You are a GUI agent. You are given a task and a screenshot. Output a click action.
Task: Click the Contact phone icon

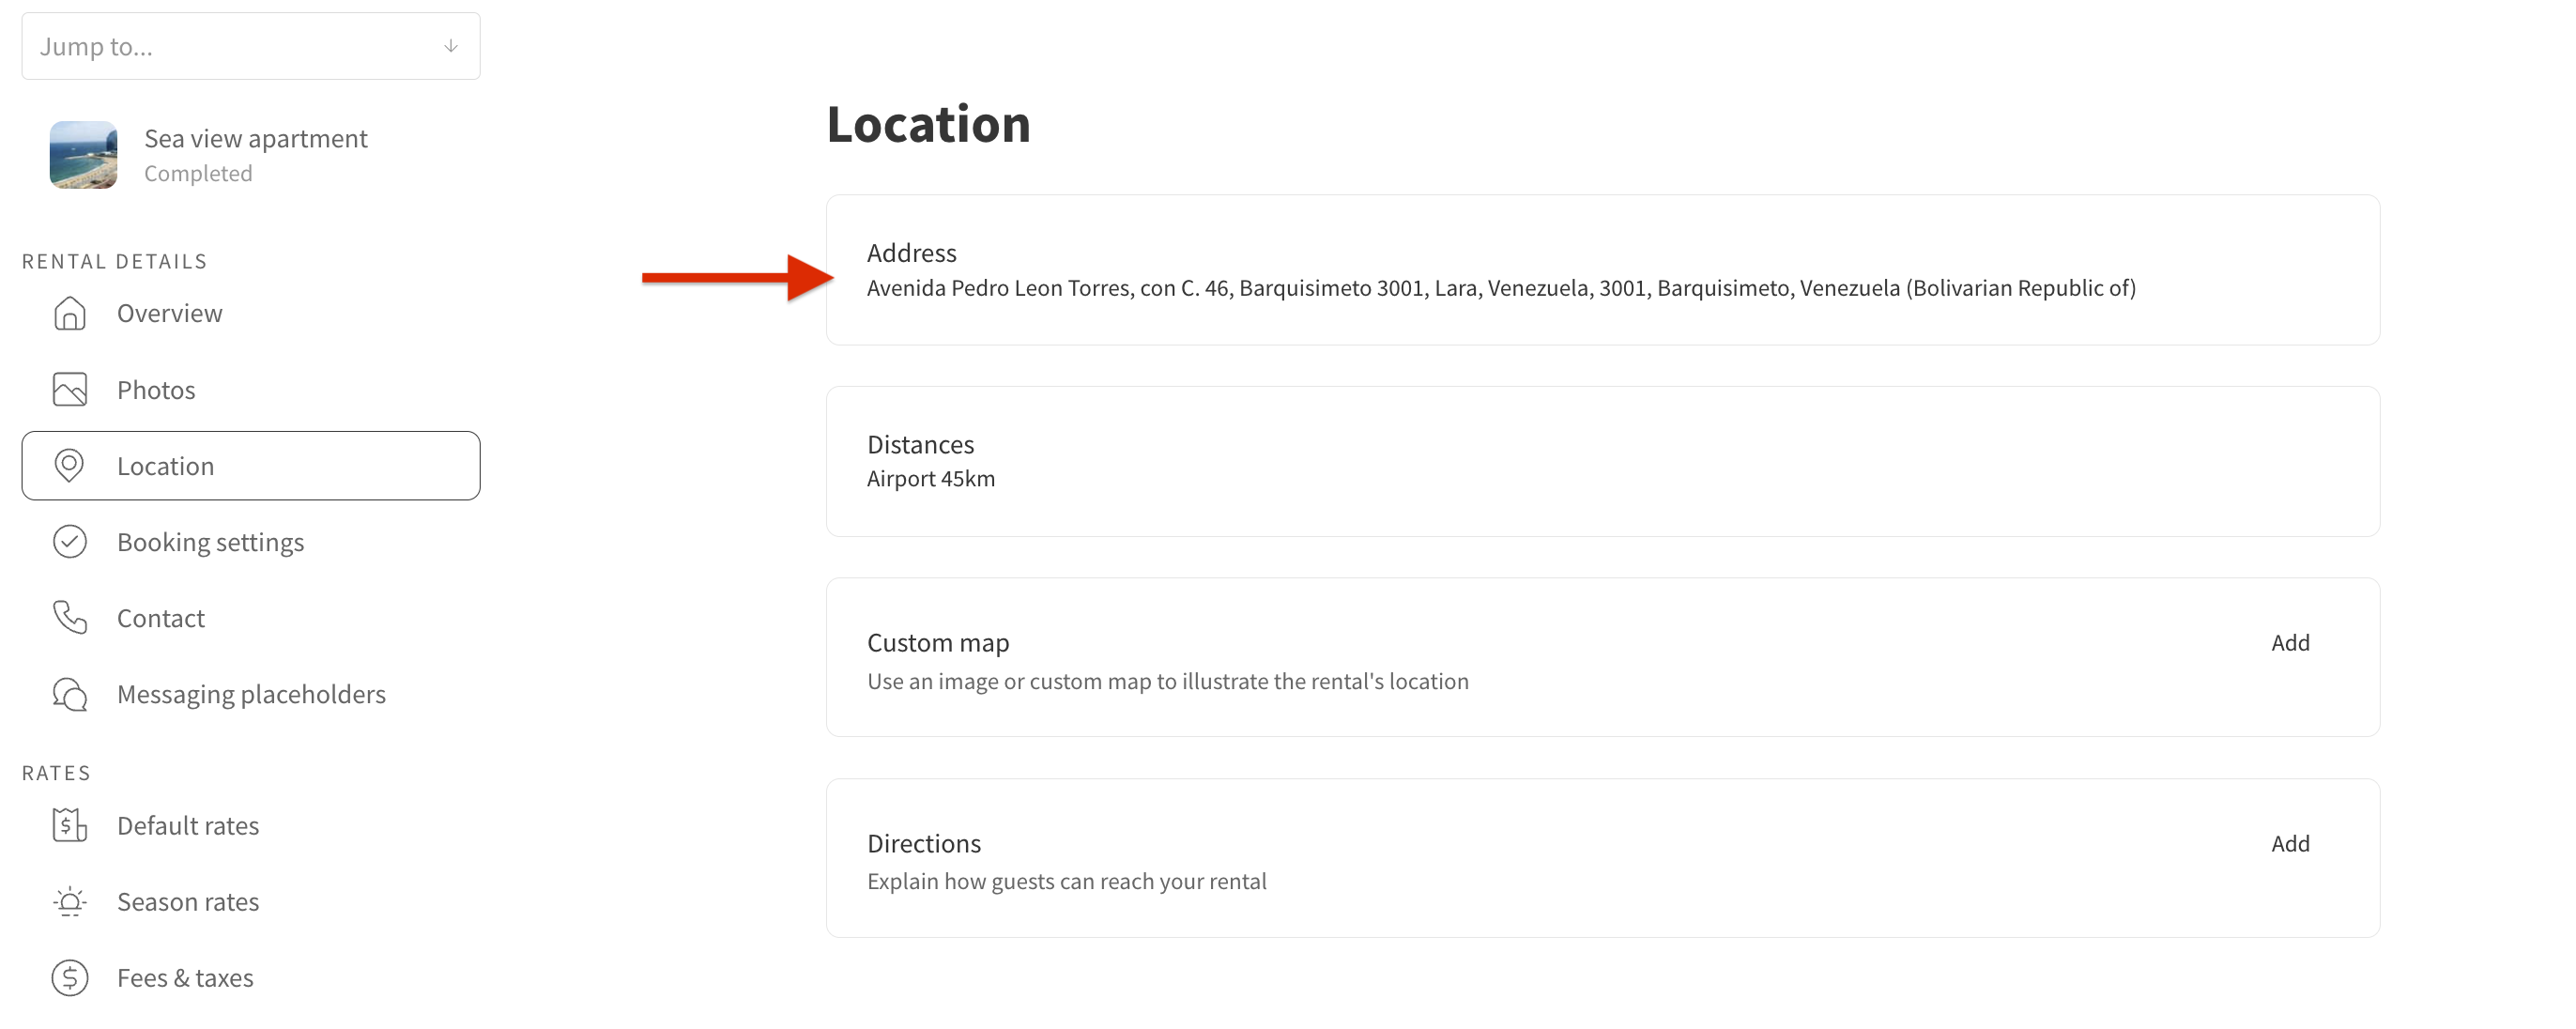tap(69, 618)
